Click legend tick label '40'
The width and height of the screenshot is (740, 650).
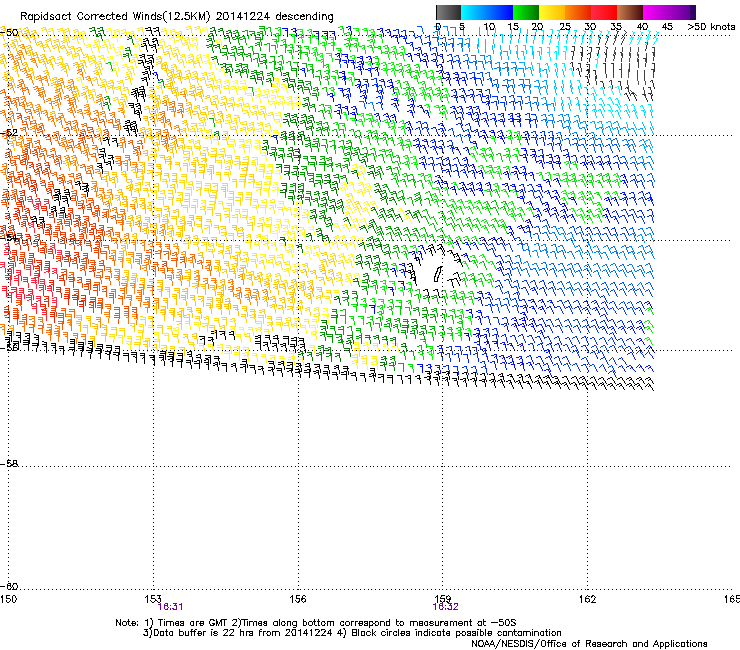click(642, 27)
